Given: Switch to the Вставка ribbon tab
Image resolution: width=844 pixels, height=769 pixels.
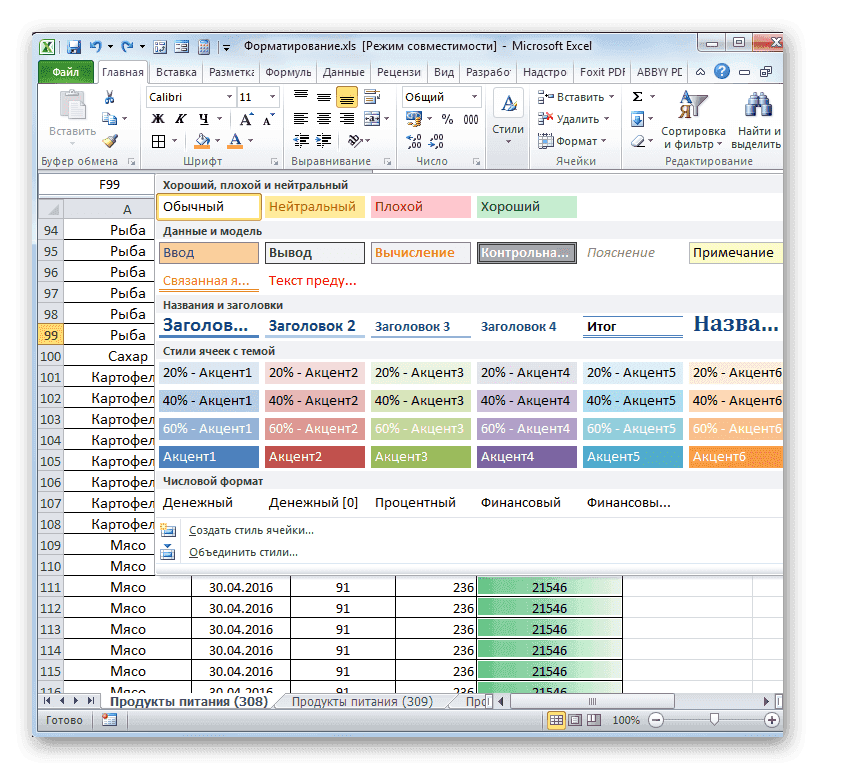Looking at the screenshot, I should point(176,72).
